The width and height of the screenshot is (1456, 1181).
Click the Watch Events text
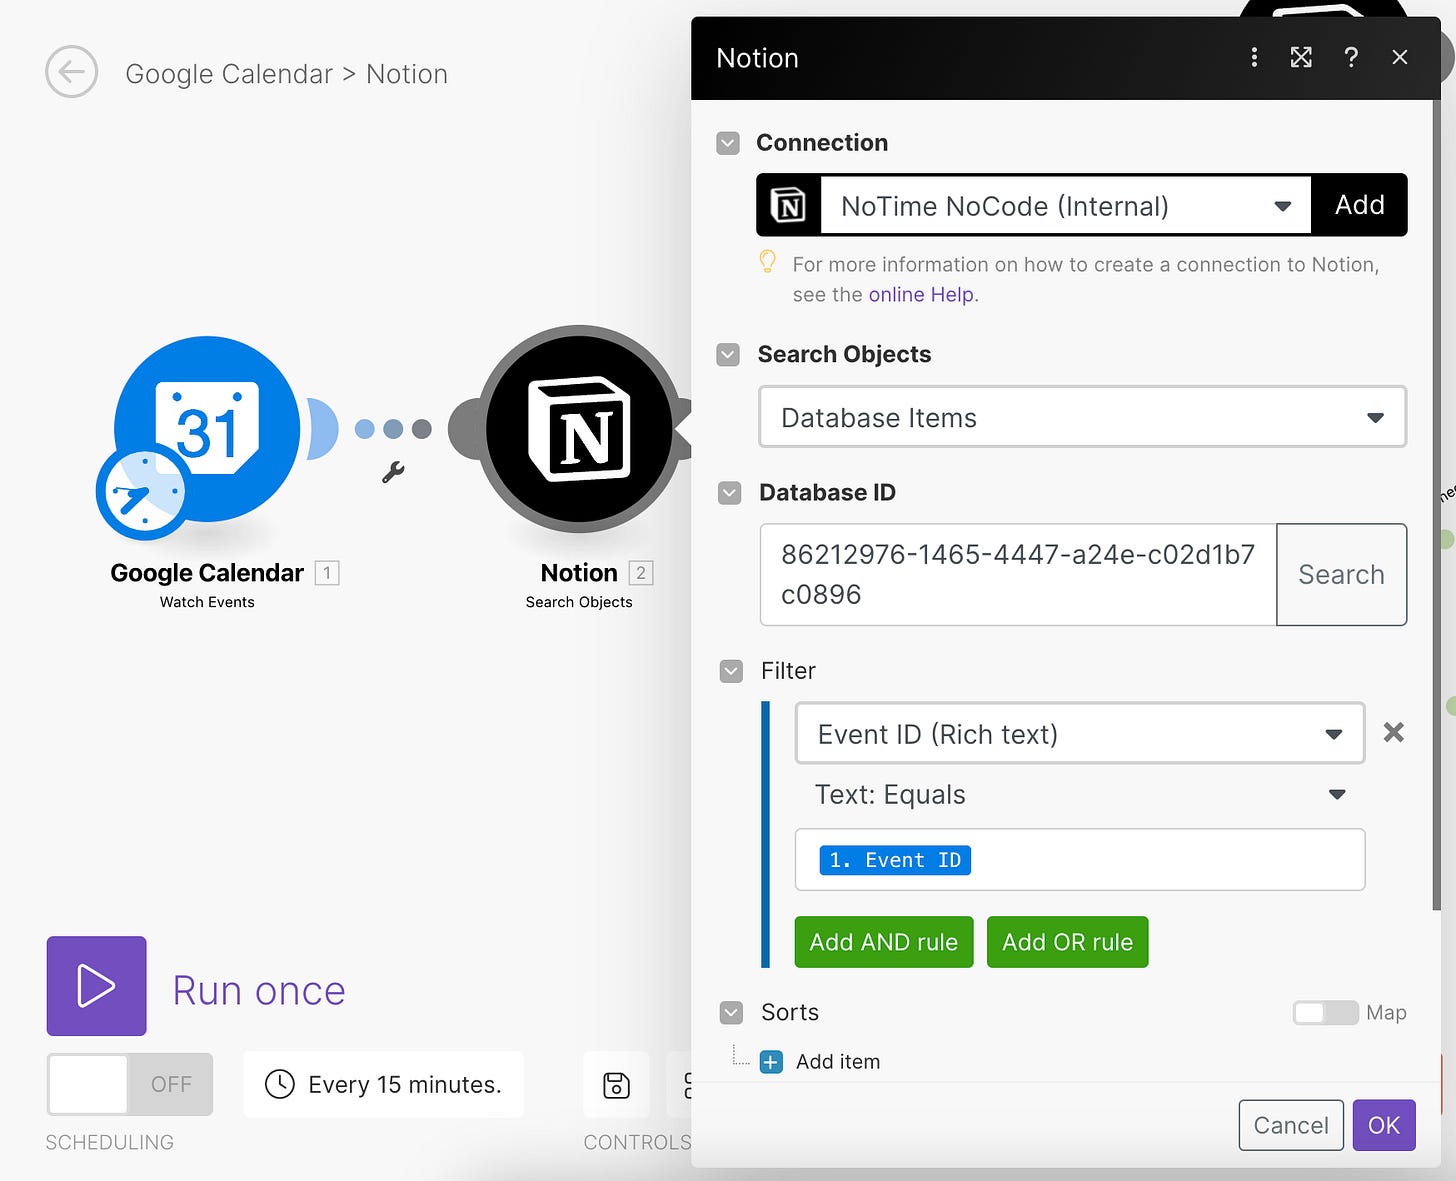[x=207, y=602]
